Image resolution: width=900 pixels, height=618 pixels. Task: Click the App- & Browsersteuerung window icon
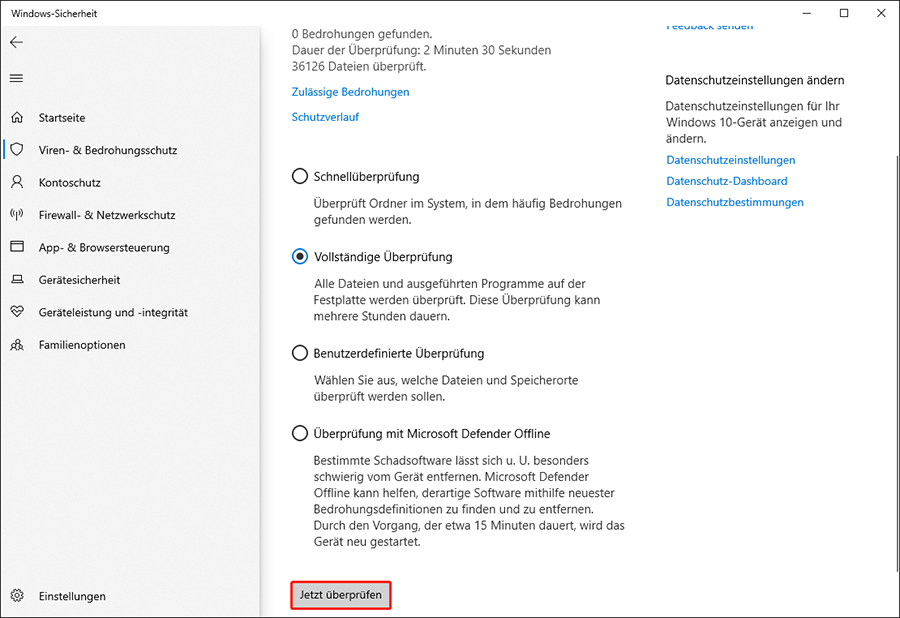pos(17,247)
